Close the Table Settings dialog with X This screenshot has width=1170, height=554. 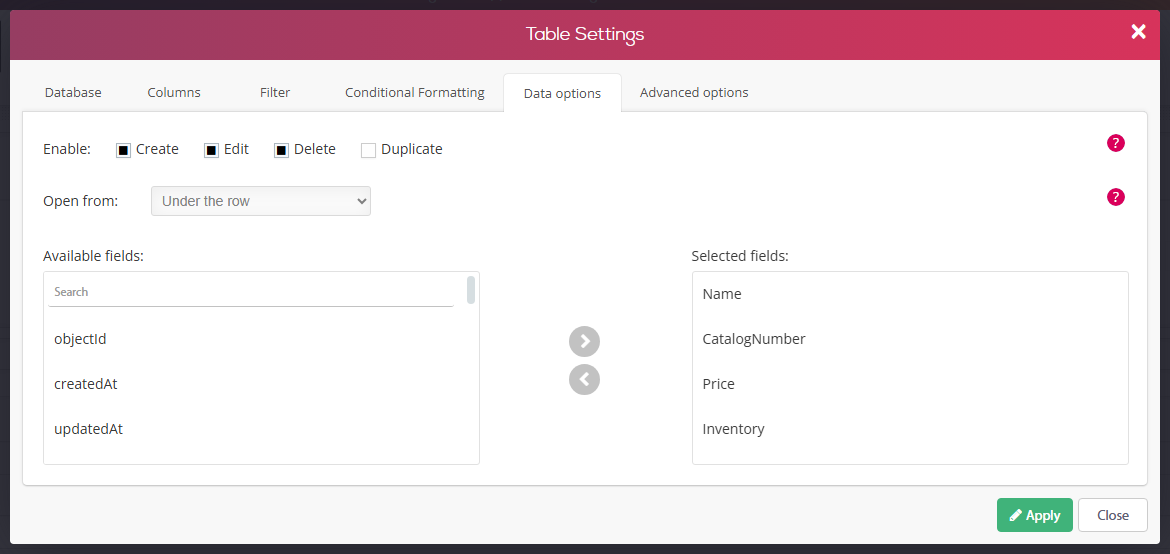(1138, 31)
